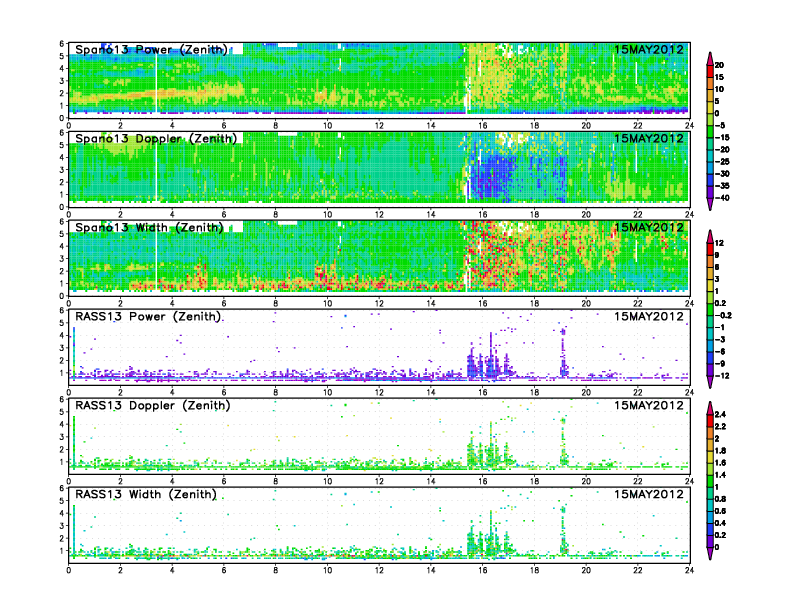Click the 1.6 label on the bottom colorbar

(x=720, y=463)
